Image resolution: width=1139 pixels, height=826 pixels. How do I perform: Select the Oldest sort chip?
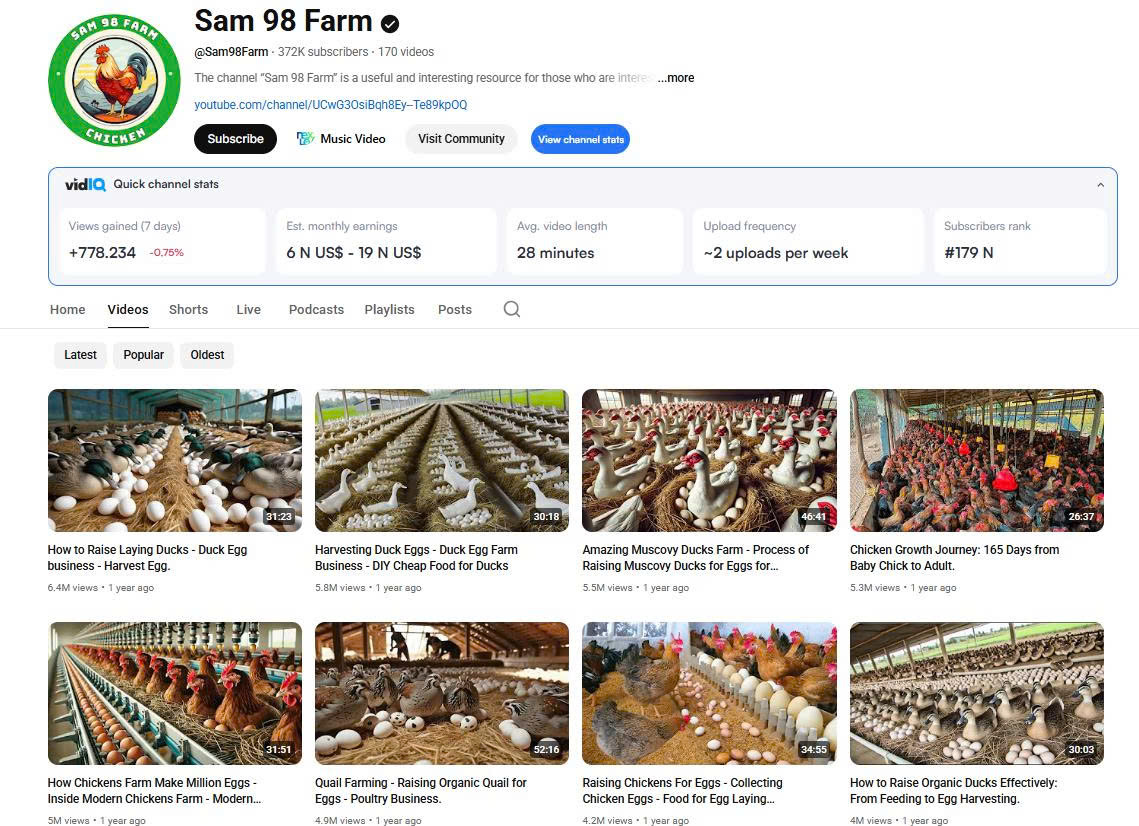pyautogui.click(x=207, y=355)
